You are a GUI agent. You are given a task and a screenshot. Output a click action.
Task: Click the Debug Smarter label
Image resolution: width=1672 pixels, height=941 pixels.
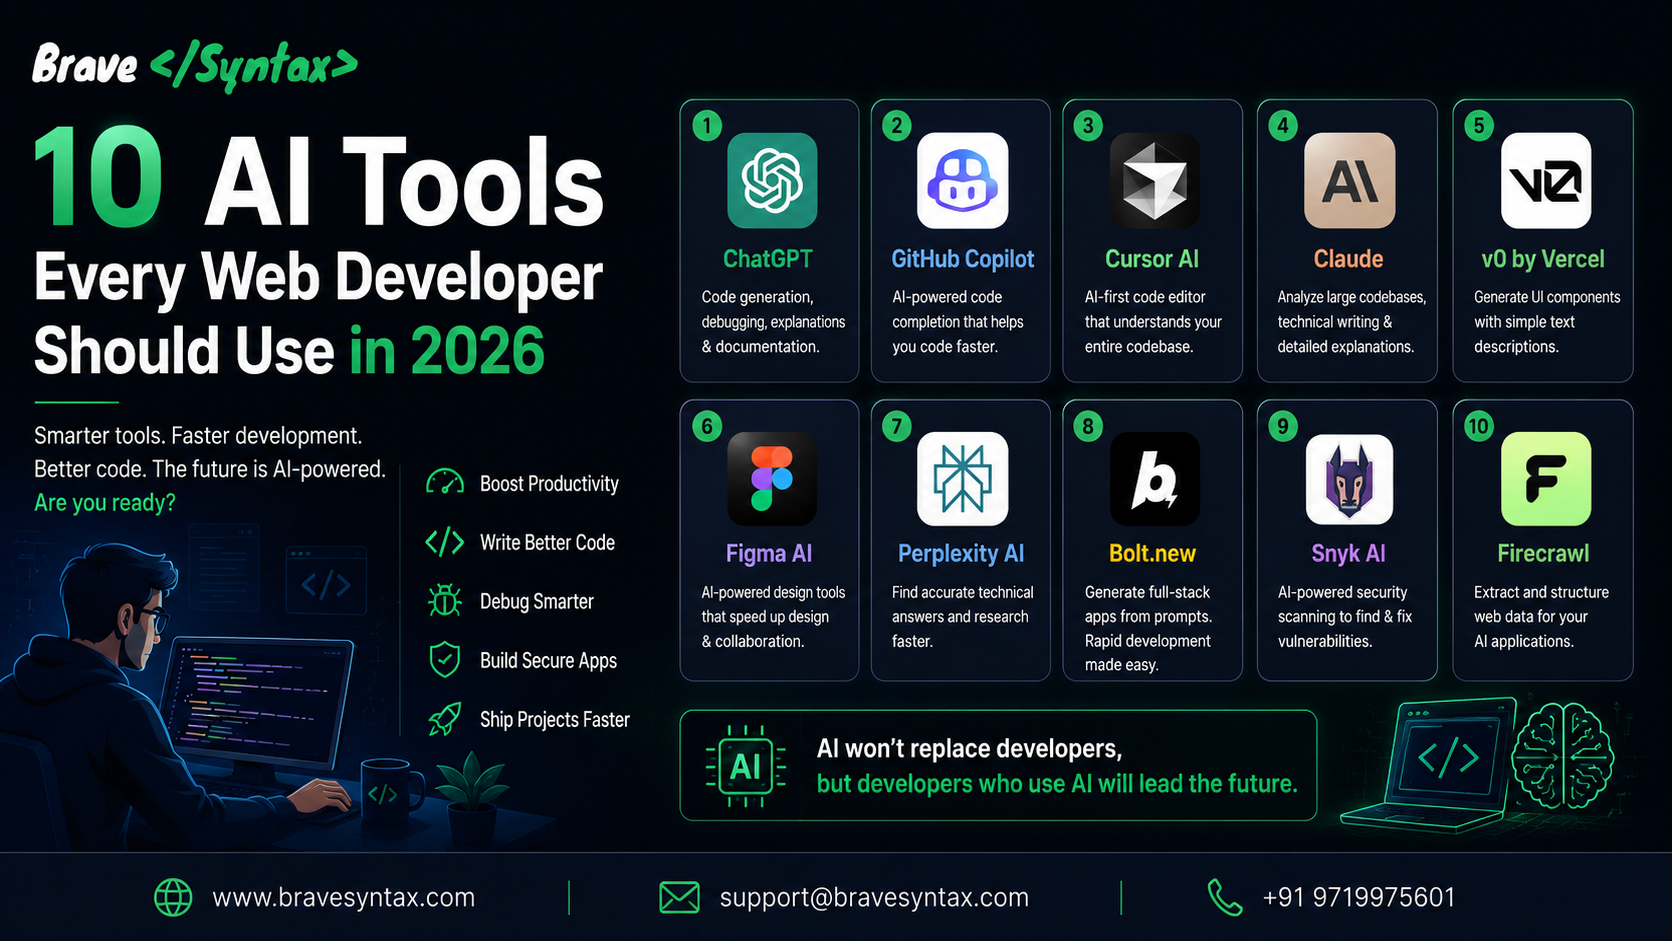tap(536, 601)
